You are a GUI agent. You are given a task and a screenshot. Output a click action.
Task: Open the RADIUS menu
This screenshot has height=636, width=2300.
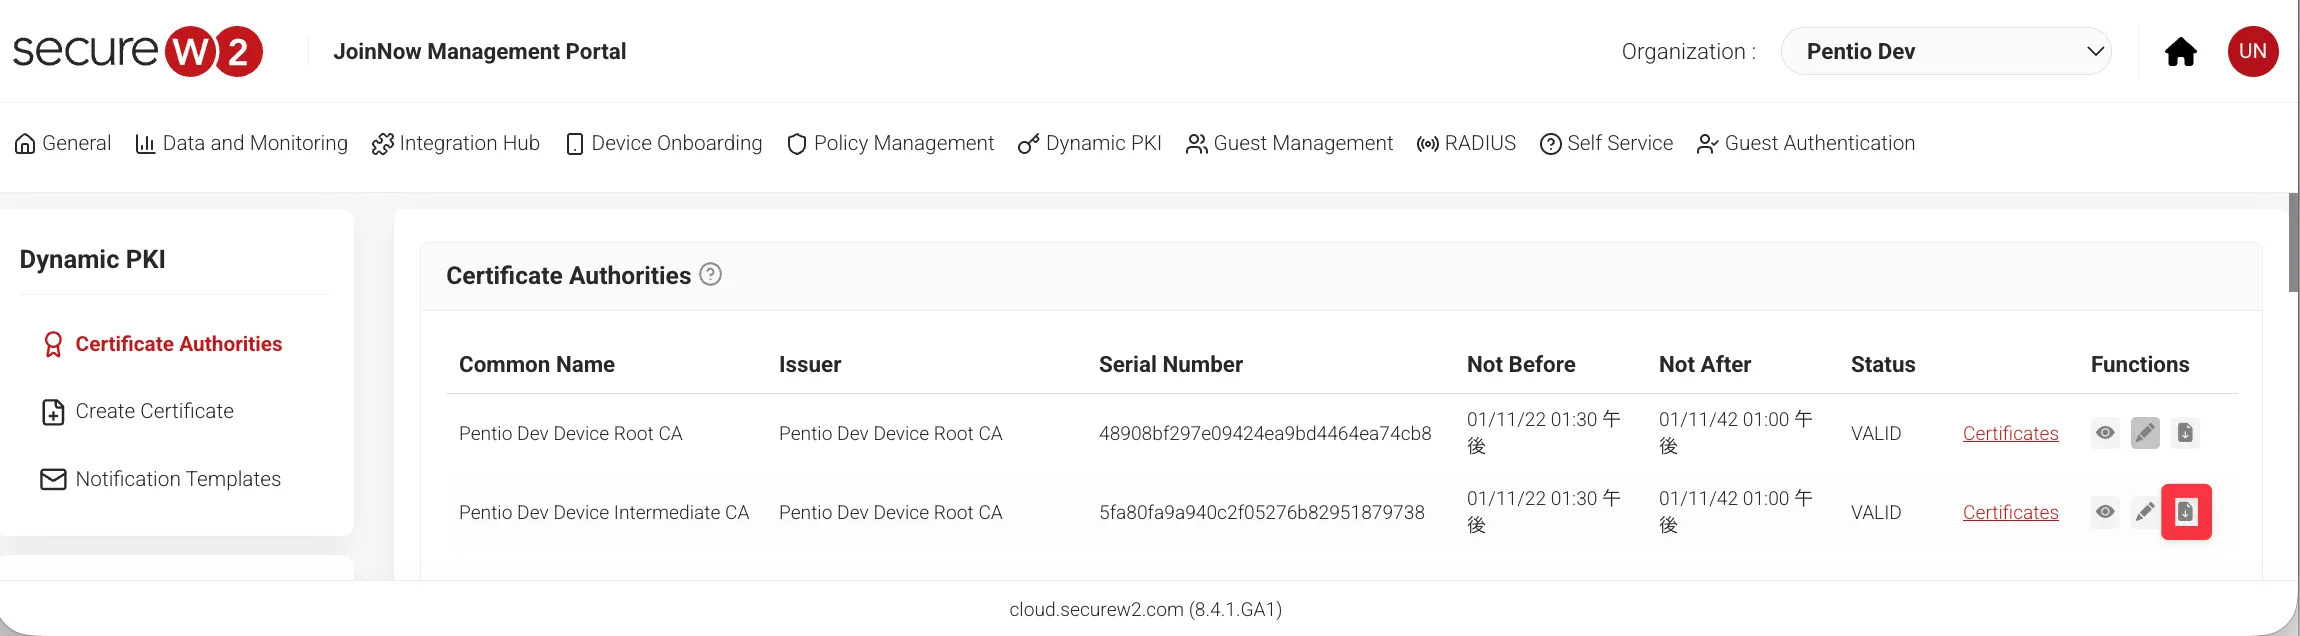pyautogui.click(x=1466, y=143)
